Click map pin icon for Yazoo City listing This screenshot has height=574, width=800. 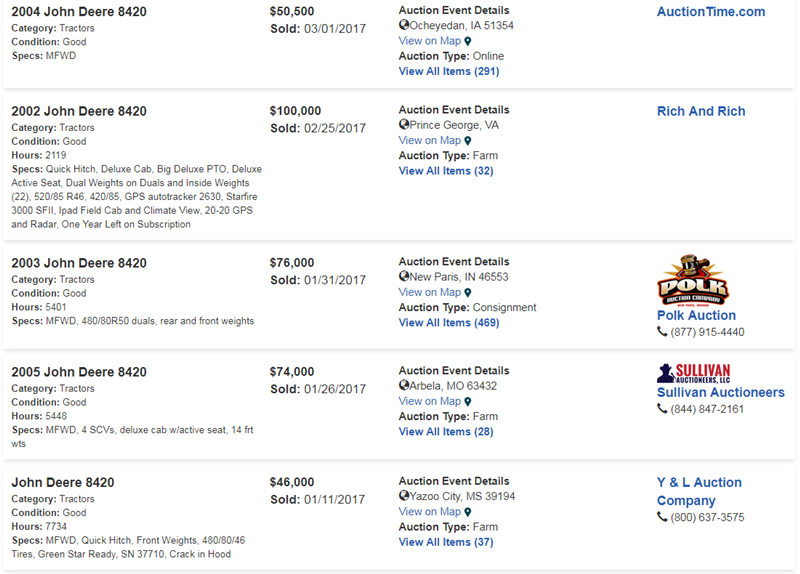[467, 512]
